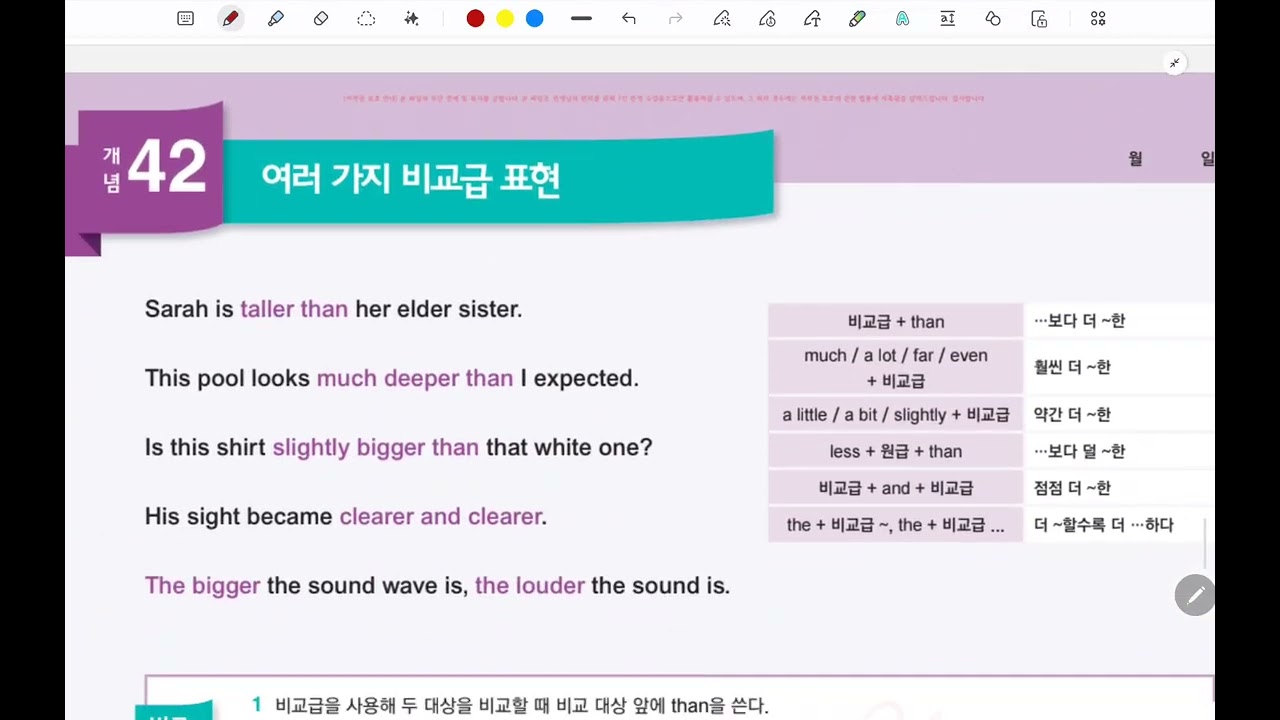The height and width of the screenshot is (720, 1280).
Task: Click the table cell '비교급 + than'
Action: pyautogui.click(x=896, y=321)
